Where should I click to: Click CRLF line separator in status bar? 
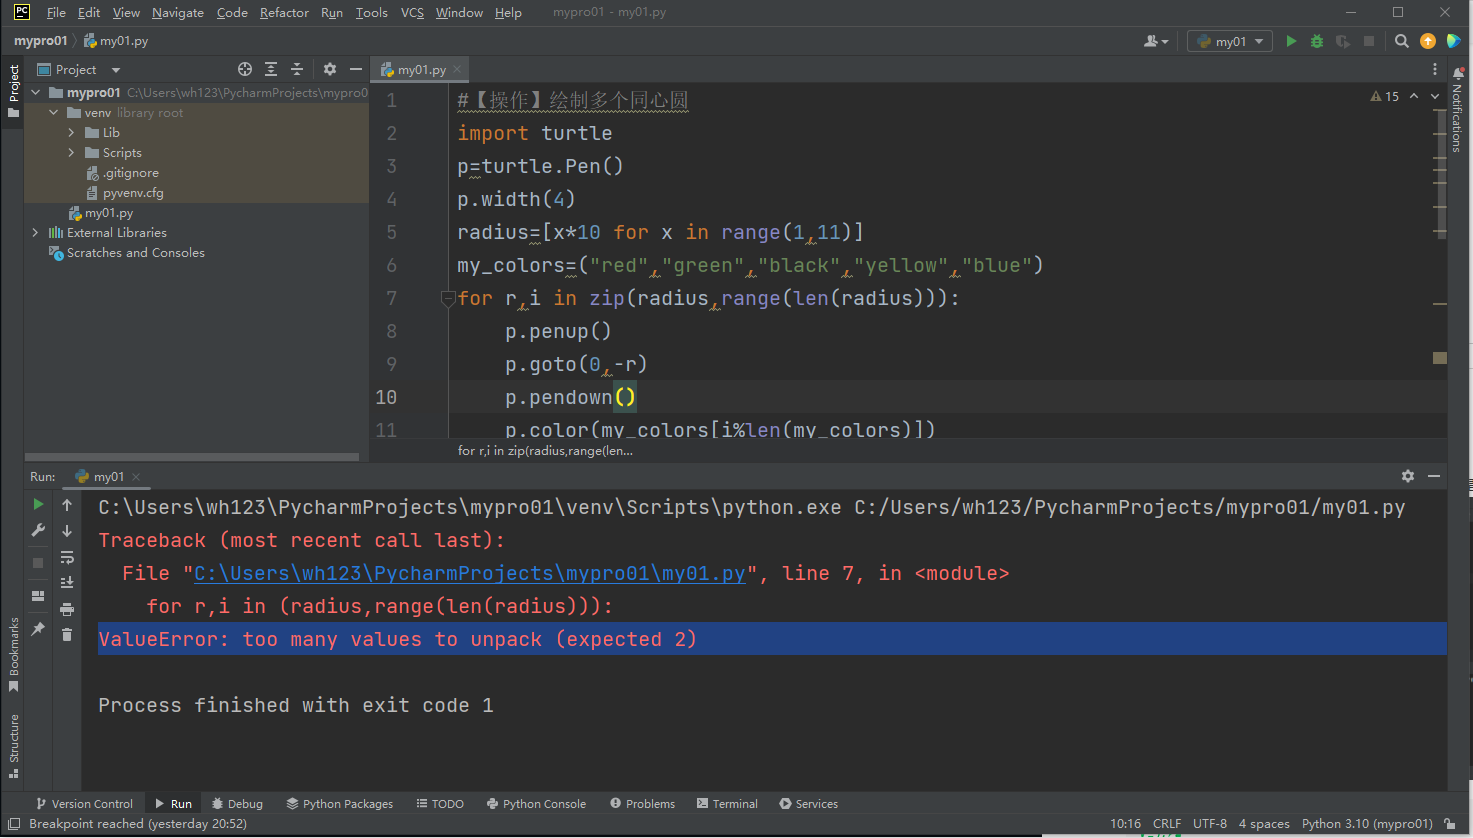point(1167,824)
